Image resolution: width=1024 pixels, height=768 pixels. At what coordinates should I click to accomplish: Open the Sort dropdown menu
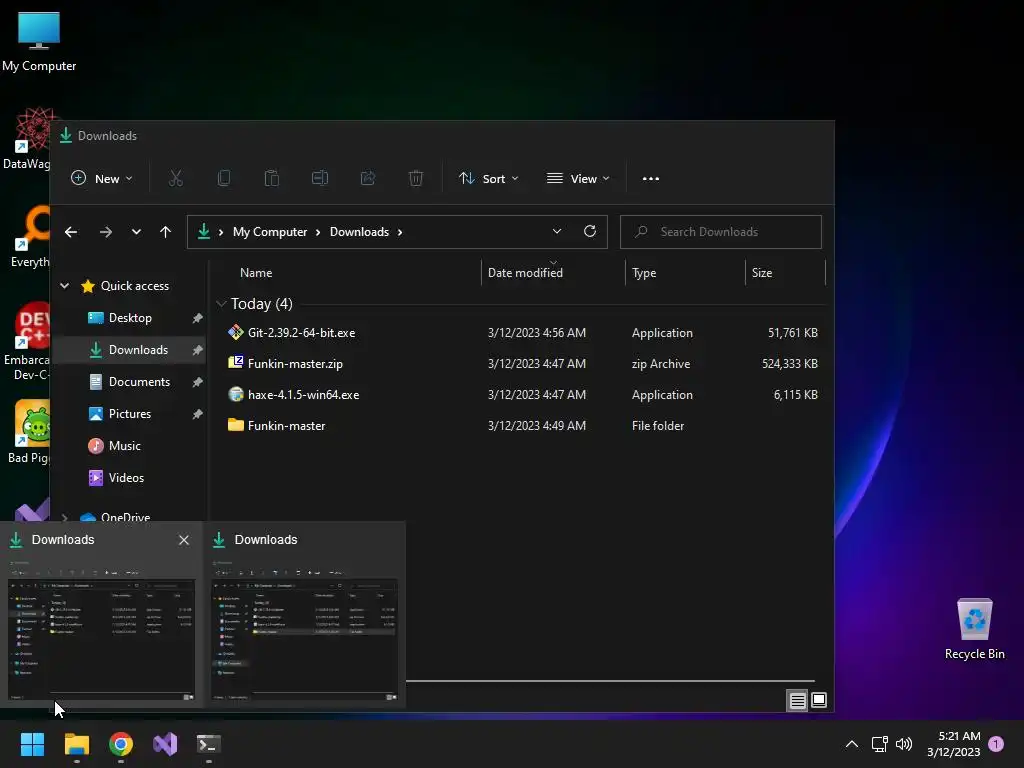tap(488, 178)
